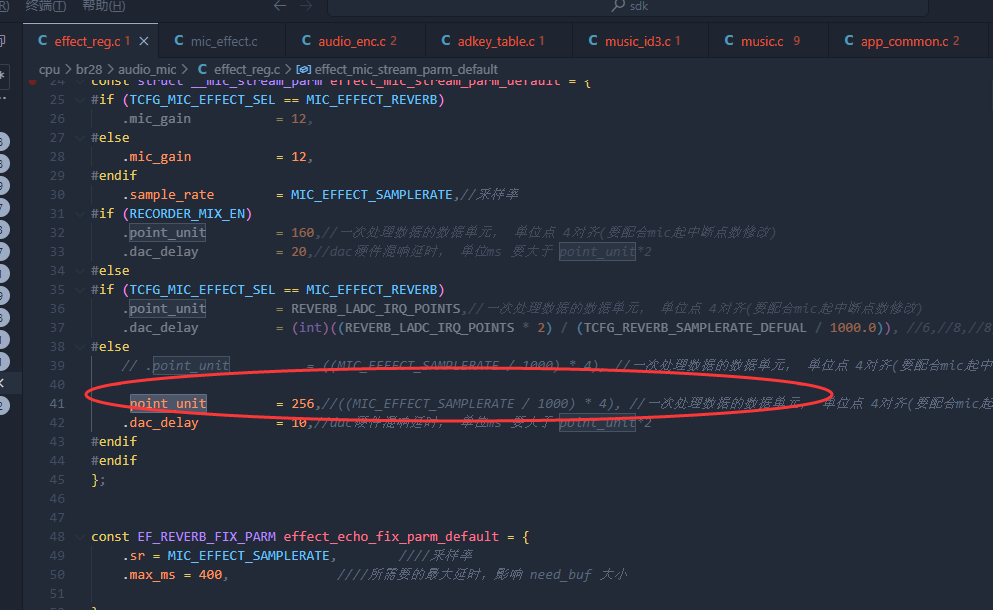
Task: Fold the #else block at line 27
Action: click(80, 137)
